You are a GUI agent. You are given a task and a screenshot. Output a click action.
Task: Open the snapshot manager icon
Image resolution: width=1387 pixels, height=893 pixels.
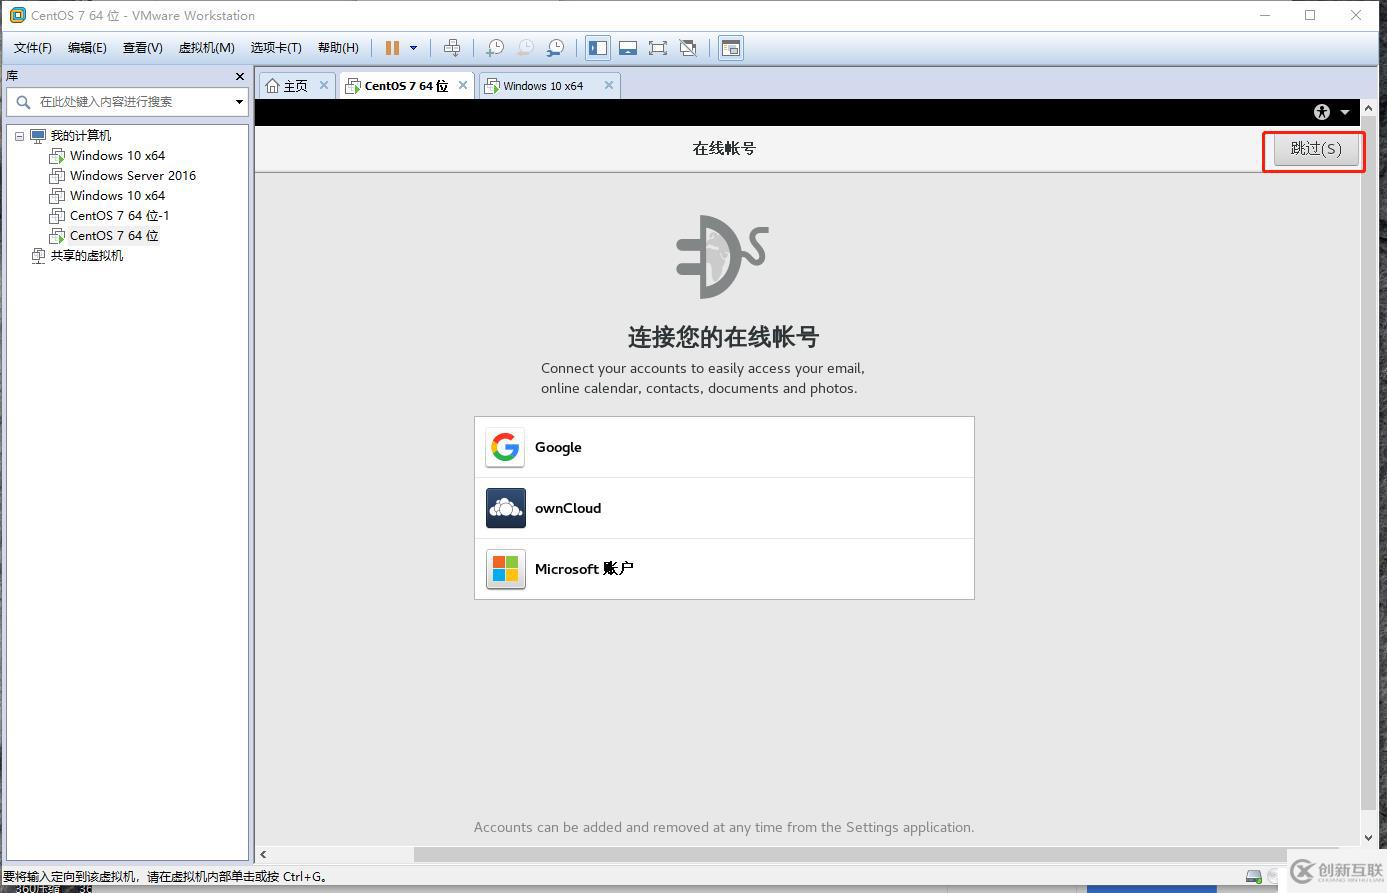pyautogui.click(x=555, y=48)
